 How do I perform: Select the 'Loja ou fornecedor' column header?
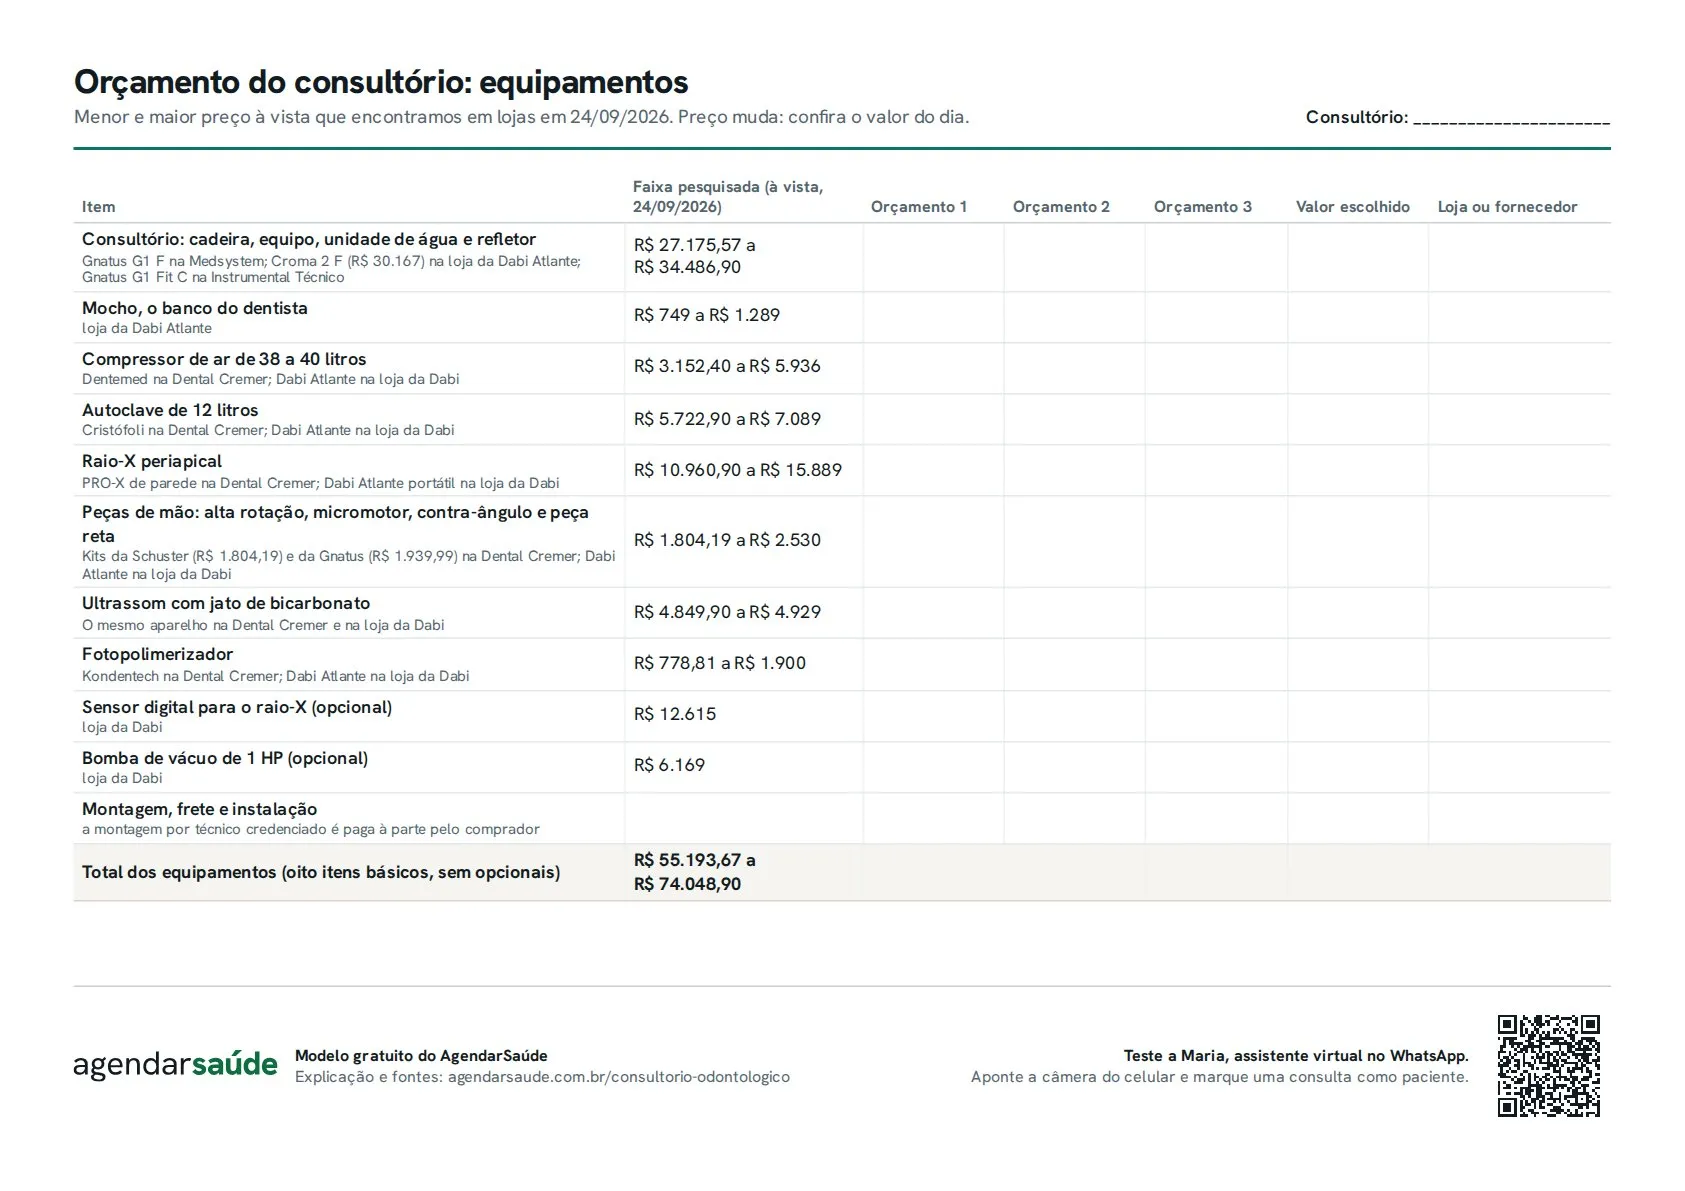[1507, 207]
